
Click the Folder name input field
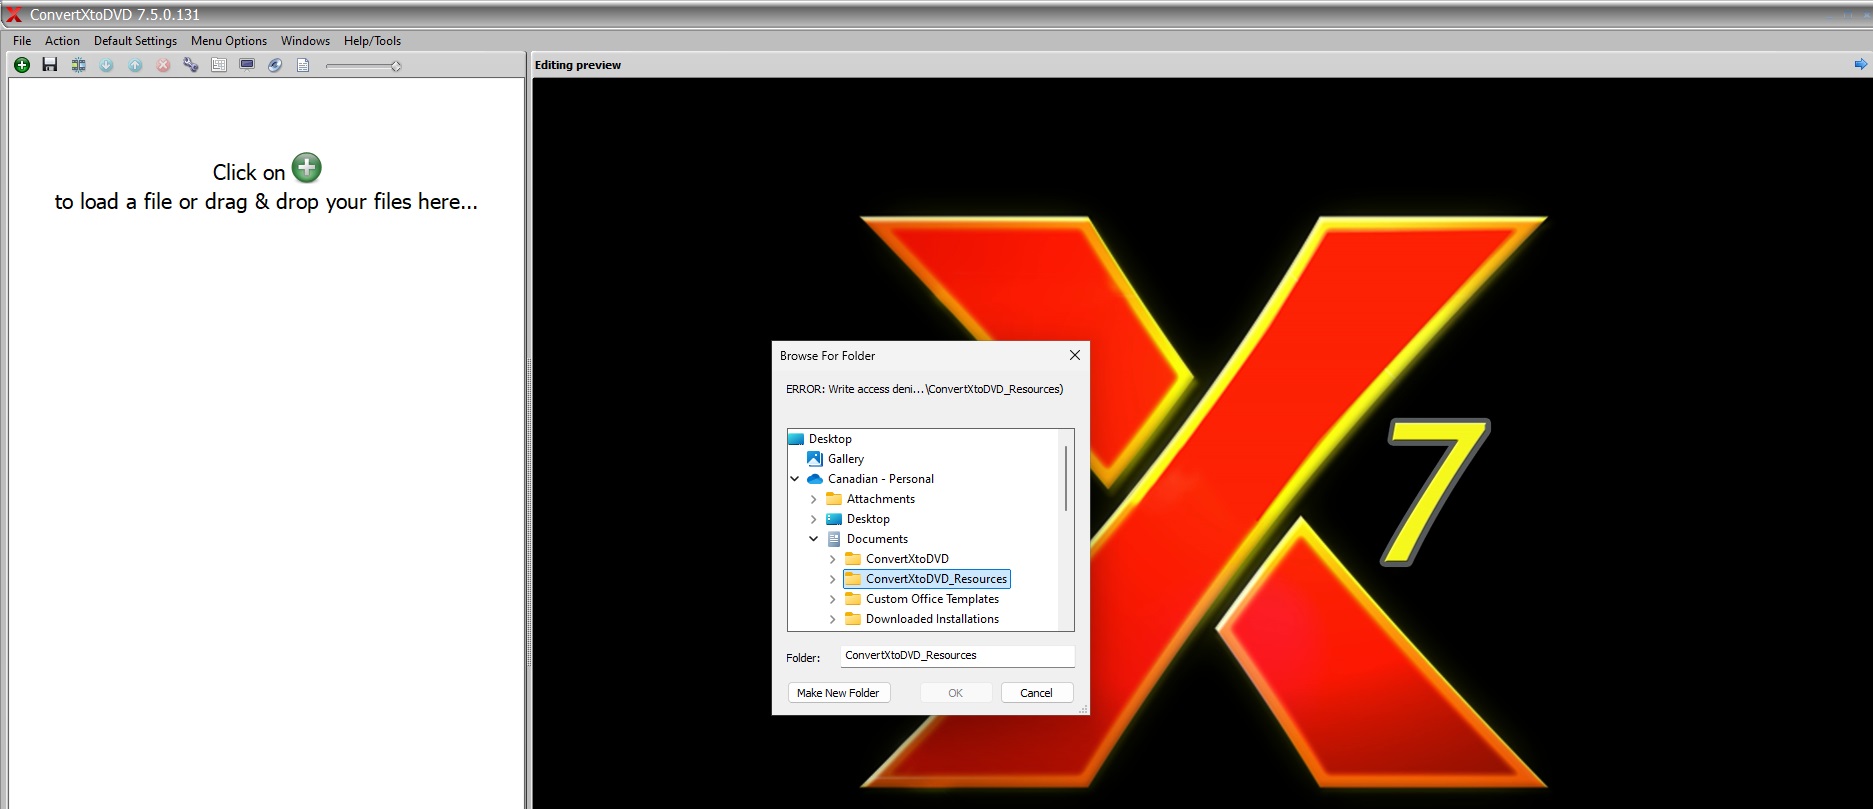[x=957, y=656]
